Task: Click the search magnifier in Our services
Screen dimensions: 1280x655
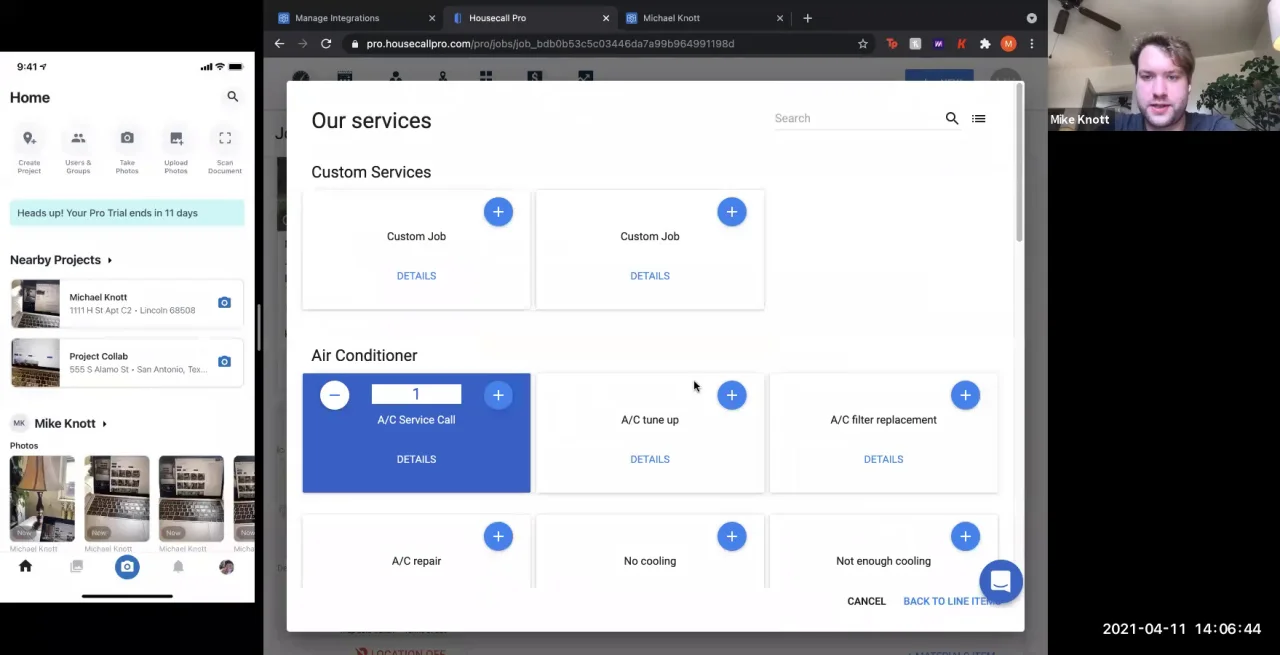Action: 952,118
